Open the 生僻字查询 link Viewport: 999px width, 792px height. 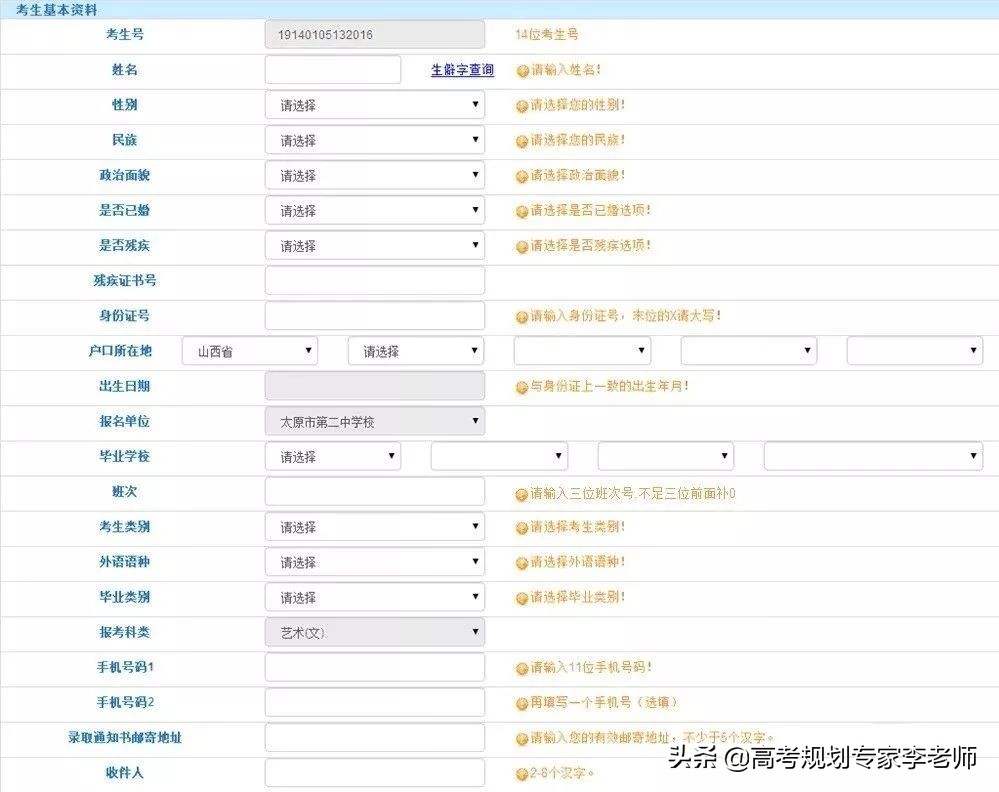[x=461, y=70]
